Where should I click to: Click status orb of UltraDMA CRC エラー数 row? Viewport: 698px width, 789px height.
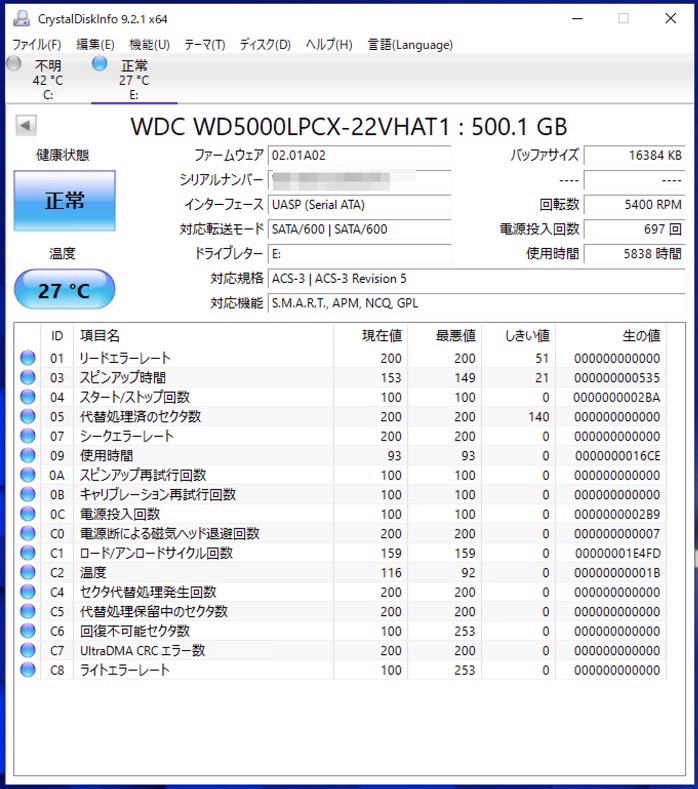[28, 650]
